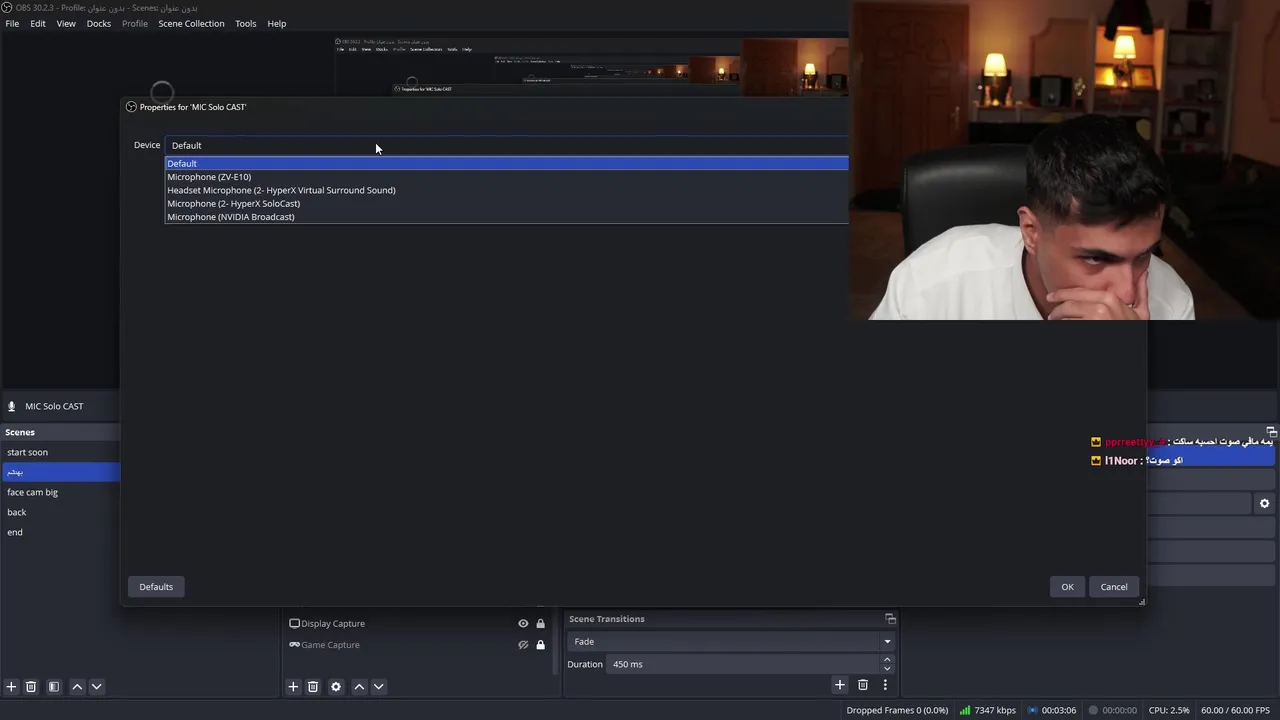
Task: Choose Microphone (NVIDIA Broadcast) device
Action: (x=506, y=217)
